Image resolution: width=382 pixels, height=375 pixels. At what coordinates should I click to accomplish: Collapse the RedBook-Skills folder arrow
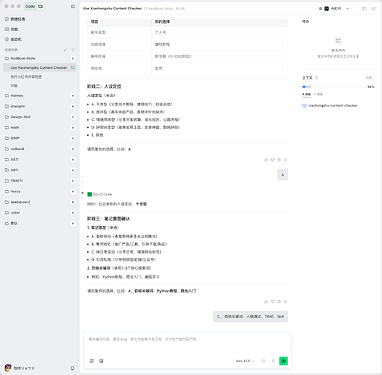pyautogui.click(x=73, y=58)
